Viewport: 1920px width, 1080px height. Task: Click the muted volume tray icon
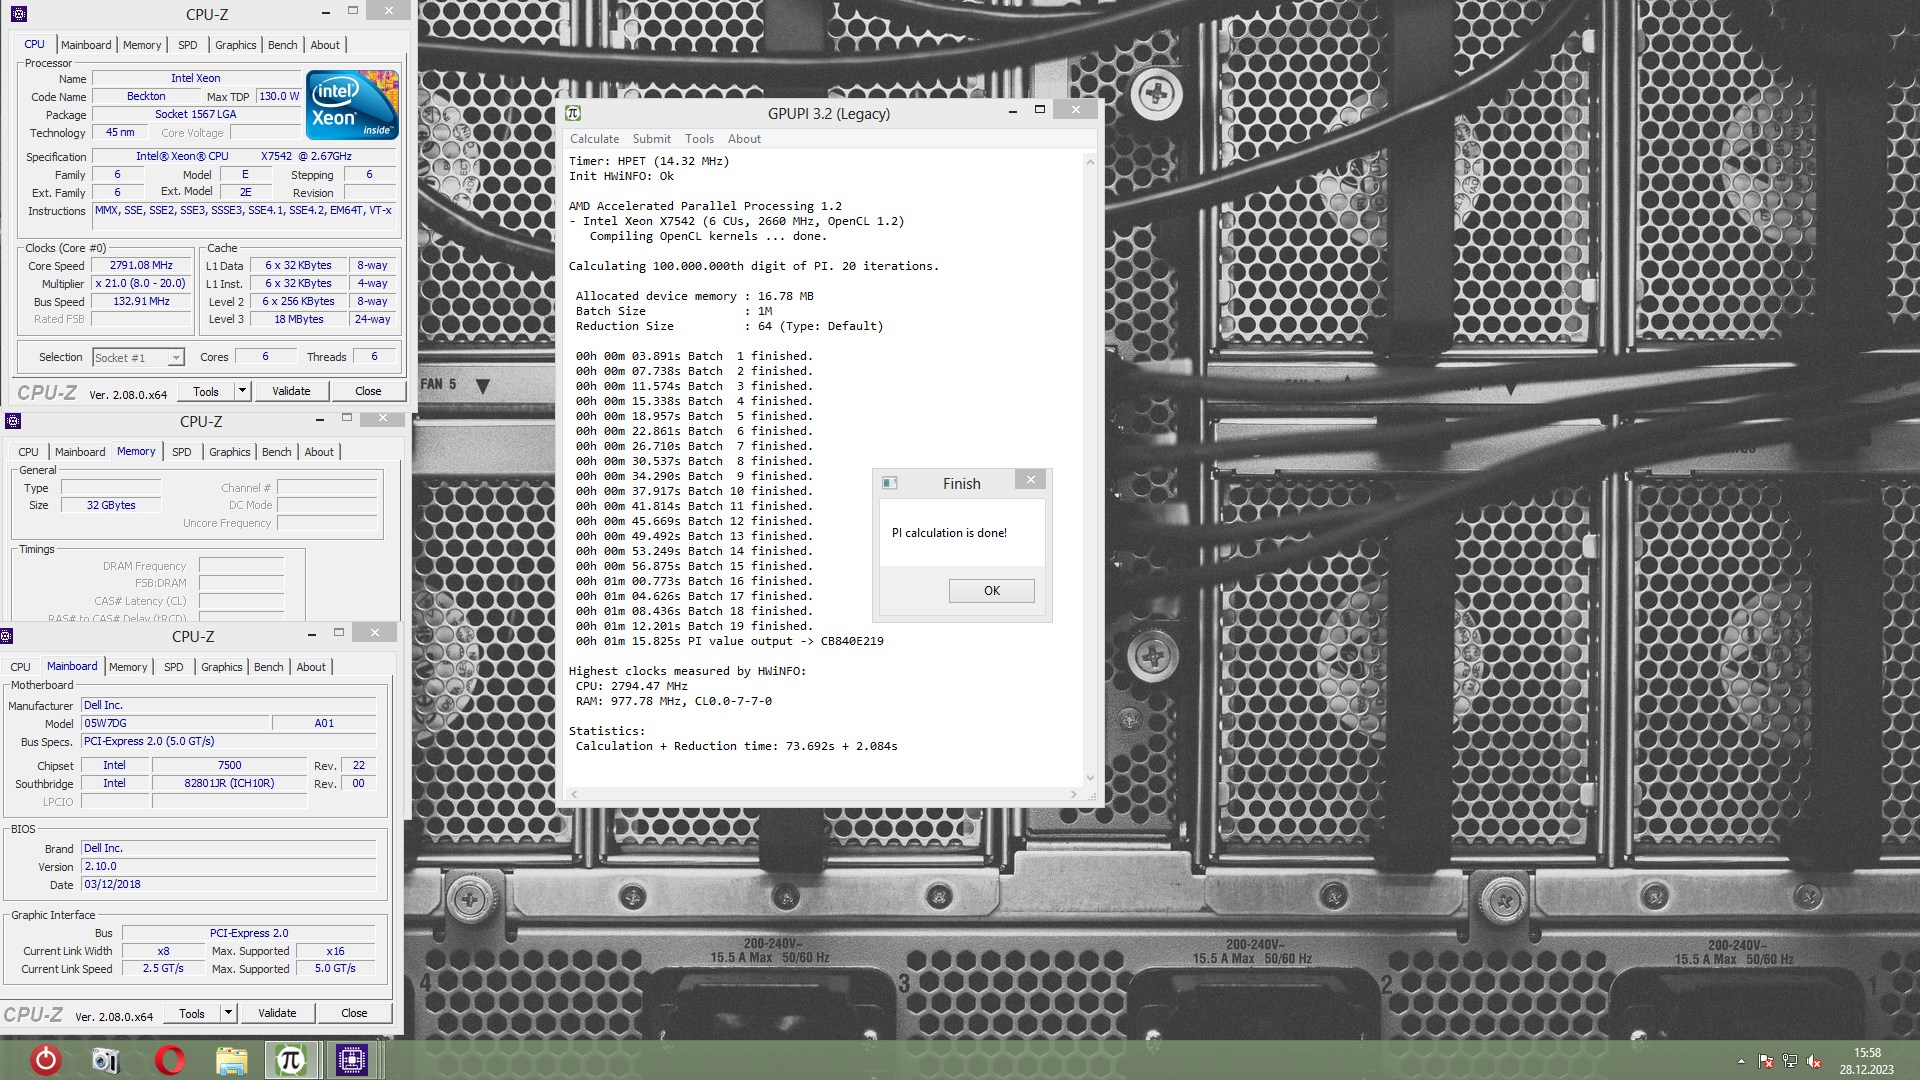[x=1814, y=1061]
